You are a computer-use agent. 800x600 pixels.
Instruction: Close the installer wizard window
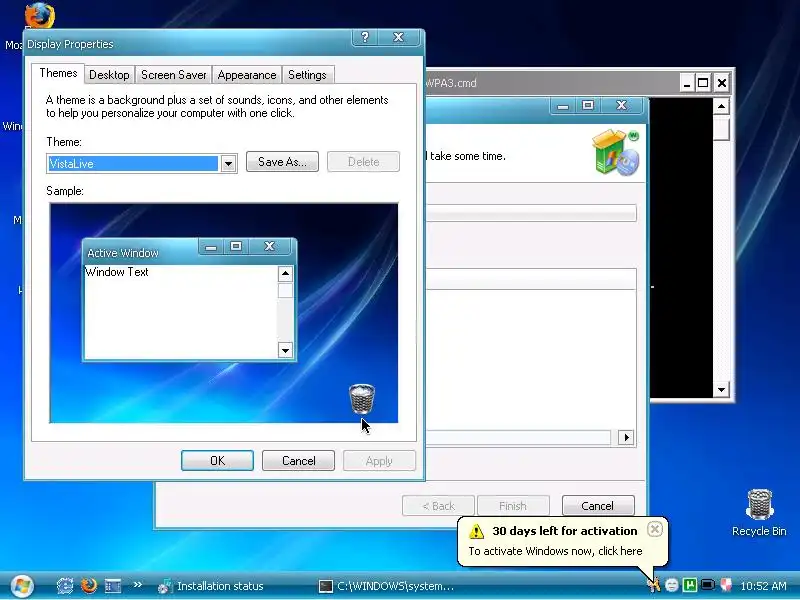pyautogui.click(x=621, y=106)
